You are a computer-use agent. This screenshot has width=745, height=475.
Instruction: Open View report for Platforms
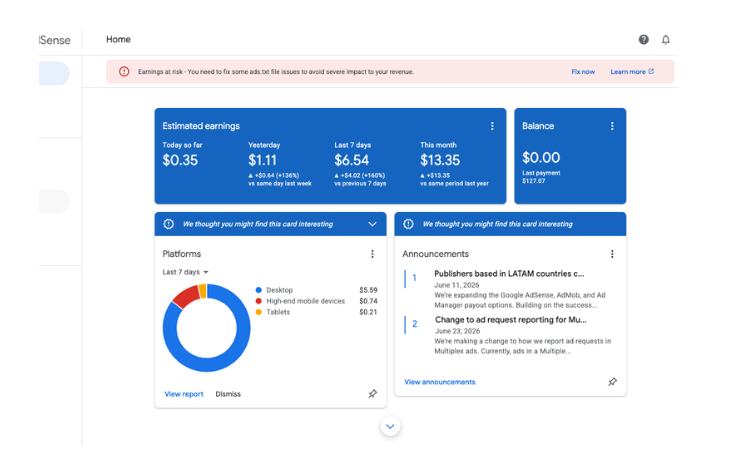(183, 394)
